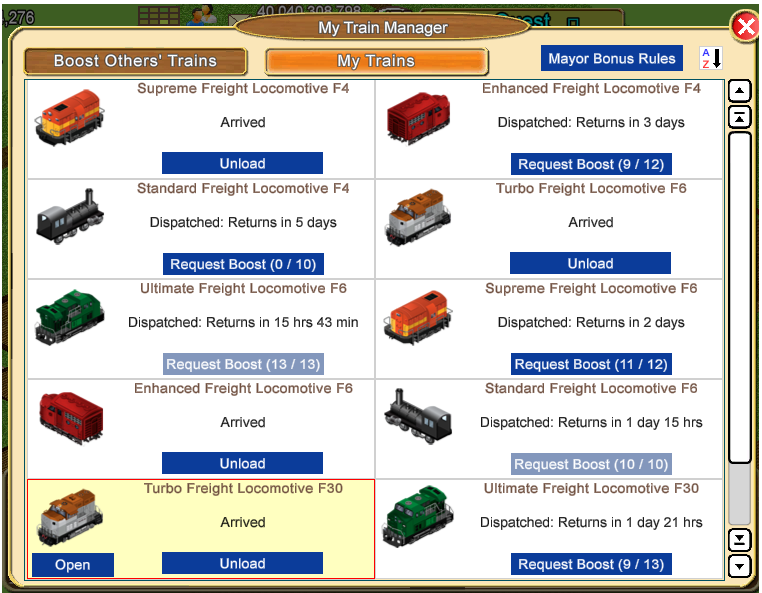Viewport: 762px width, 593px height.
Task: Unload Turbo Freight Locomotive F30
Action: click(x=242, y=563)
